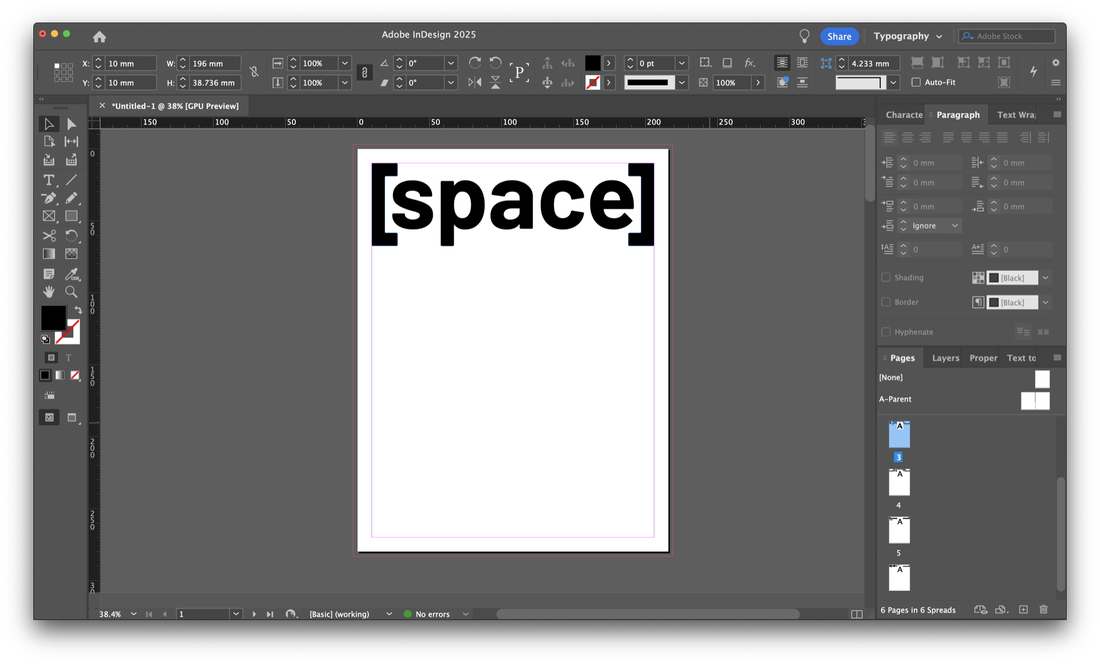Choose the Page tool
This screenshot has height=664, width=1100.
[49, 142]
